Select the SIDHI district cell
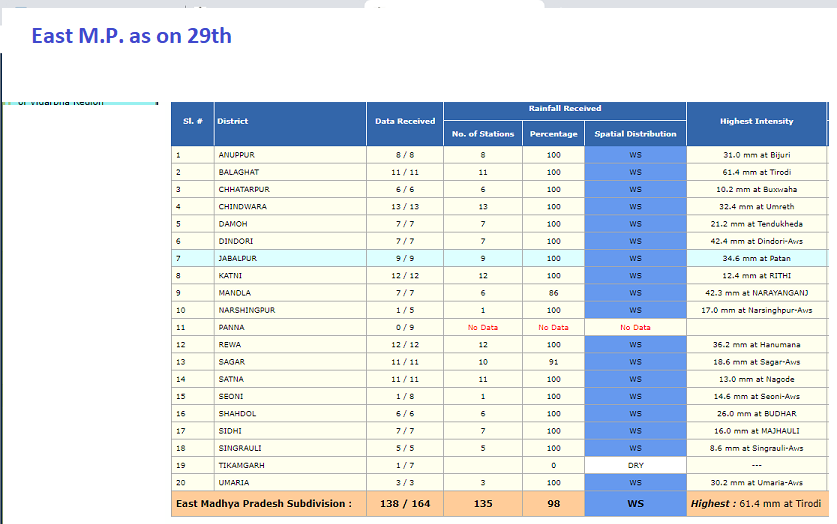 290,431
